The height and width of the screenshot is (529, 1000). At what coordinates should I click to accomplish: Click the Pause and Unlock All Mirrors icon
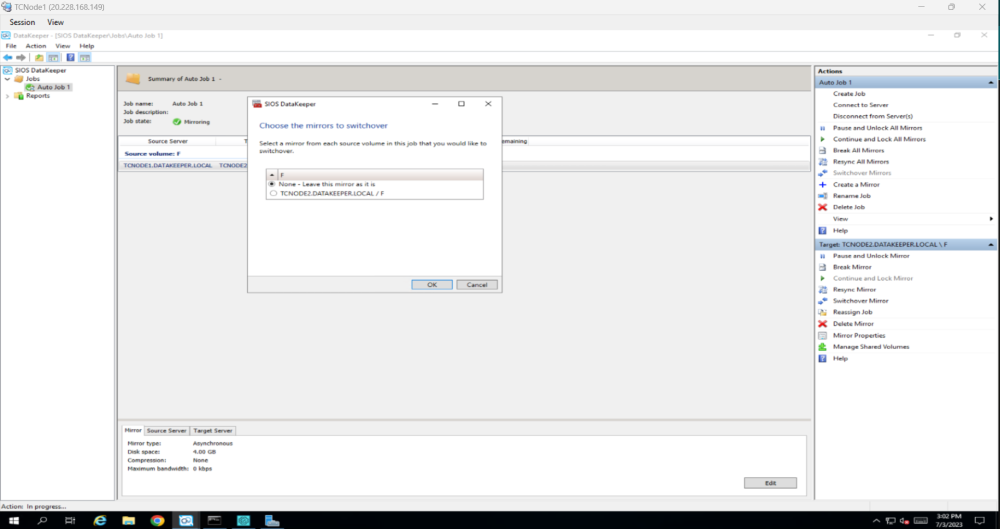(x=823, y=128)
